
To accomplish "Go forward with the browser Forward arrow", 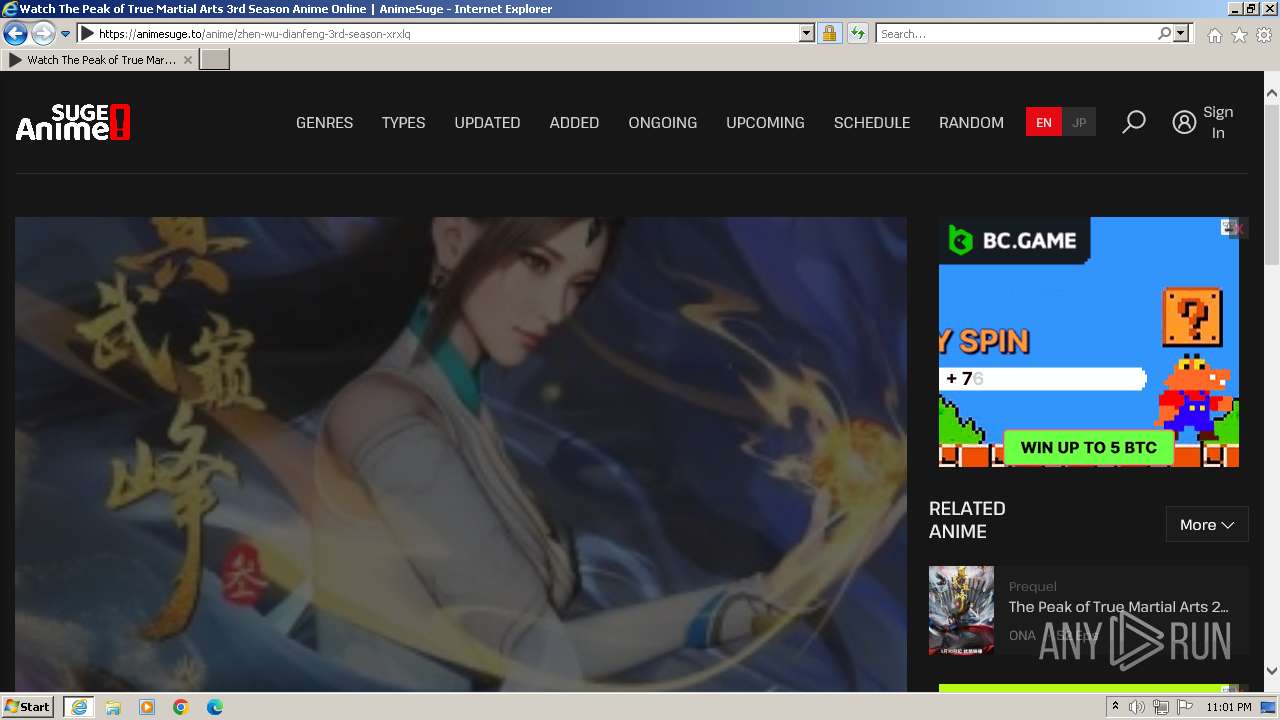I will (43, 33).
